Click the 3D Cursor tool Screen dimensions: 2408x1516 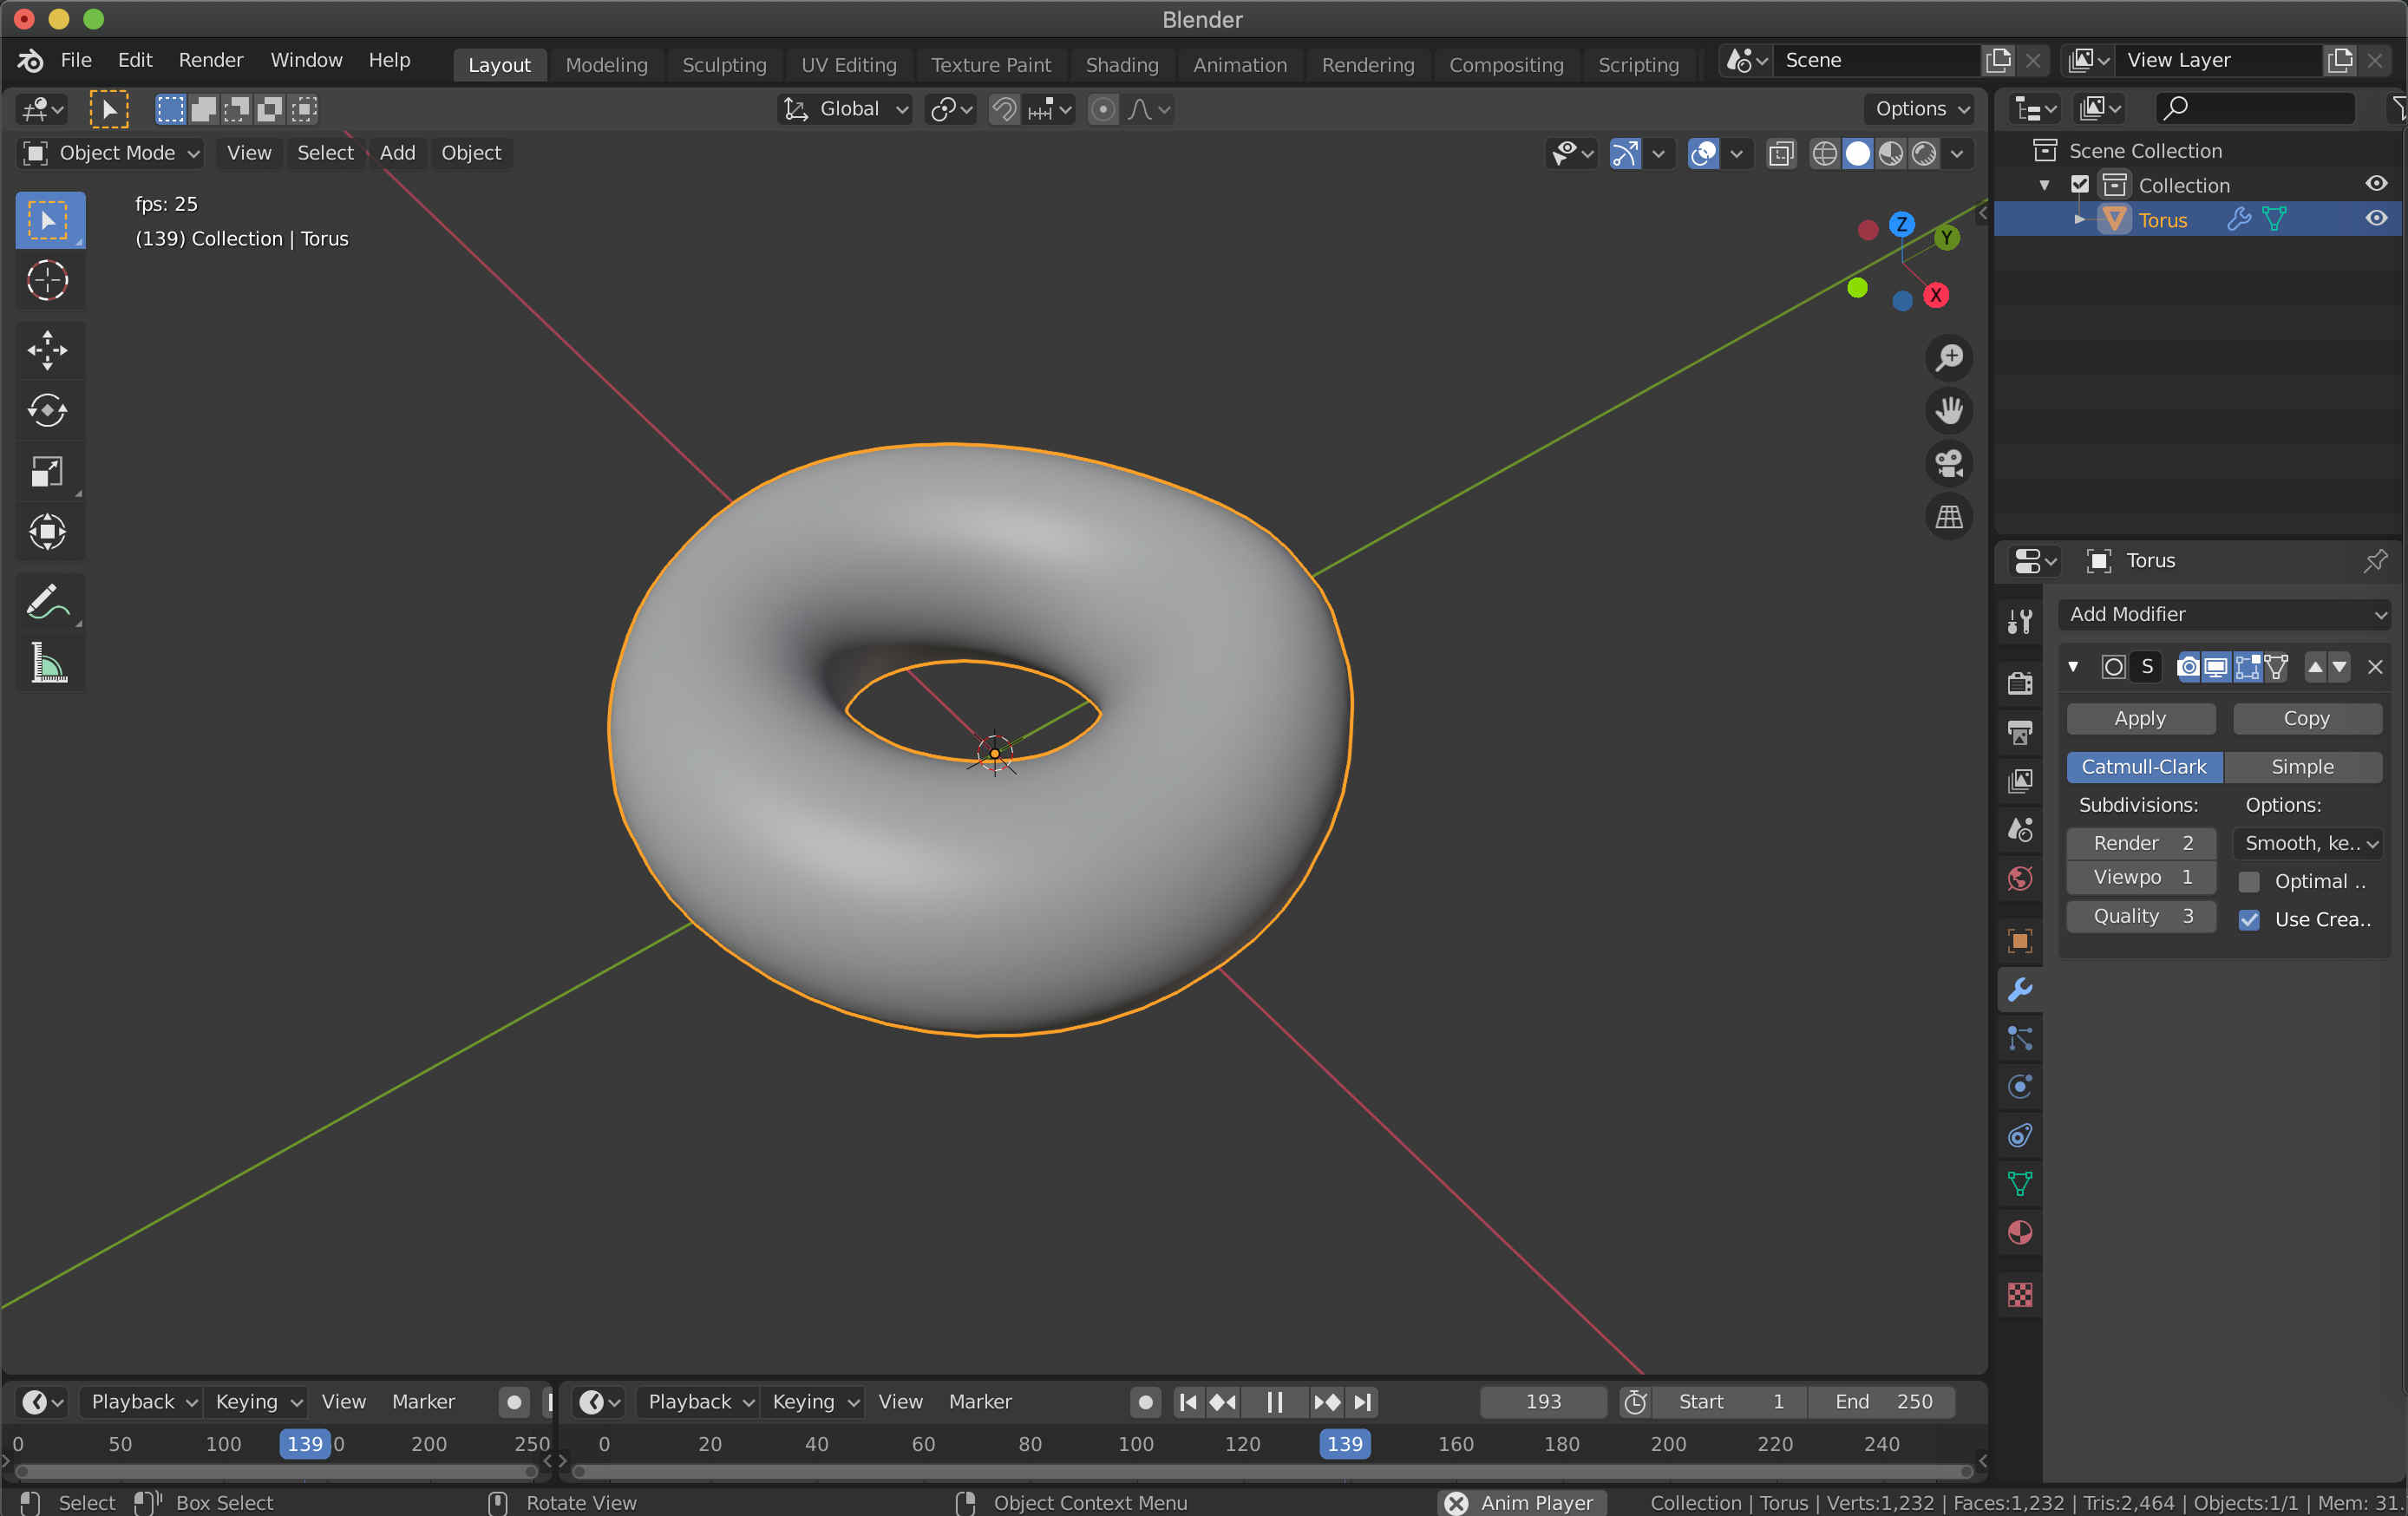click(47, 281)
